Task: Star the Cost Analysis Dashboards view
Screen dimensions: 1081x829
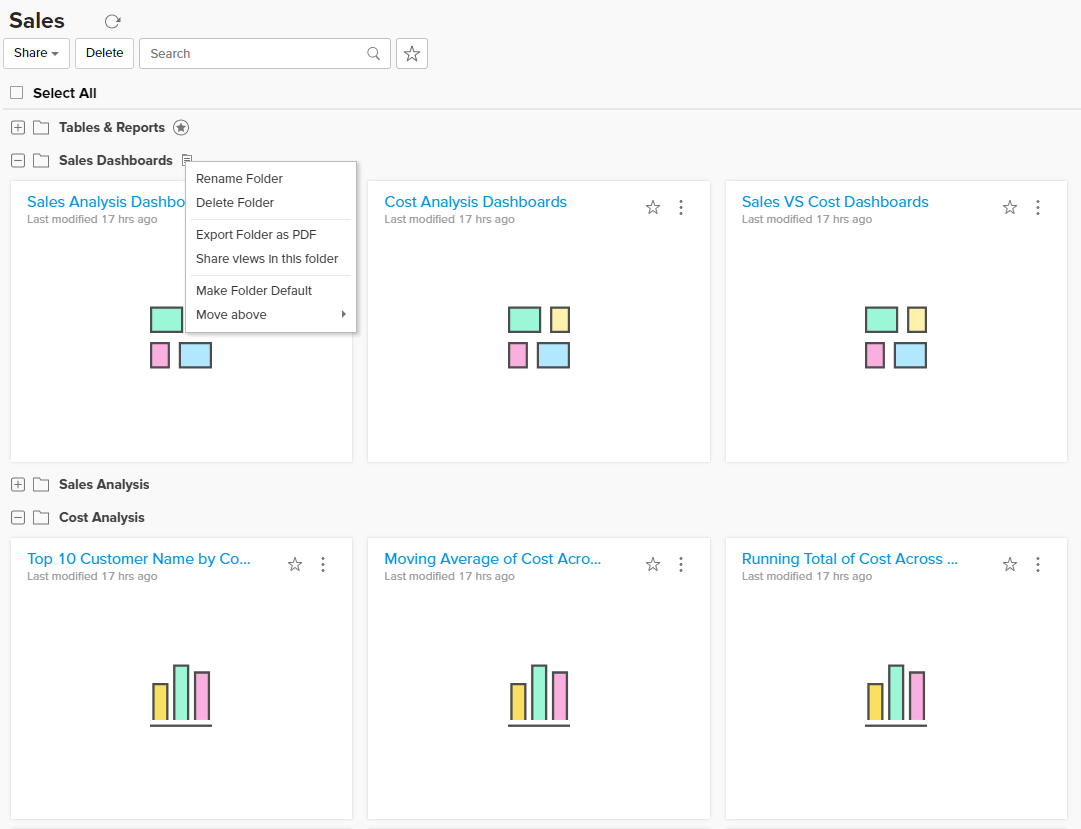Action: [653, 207]
